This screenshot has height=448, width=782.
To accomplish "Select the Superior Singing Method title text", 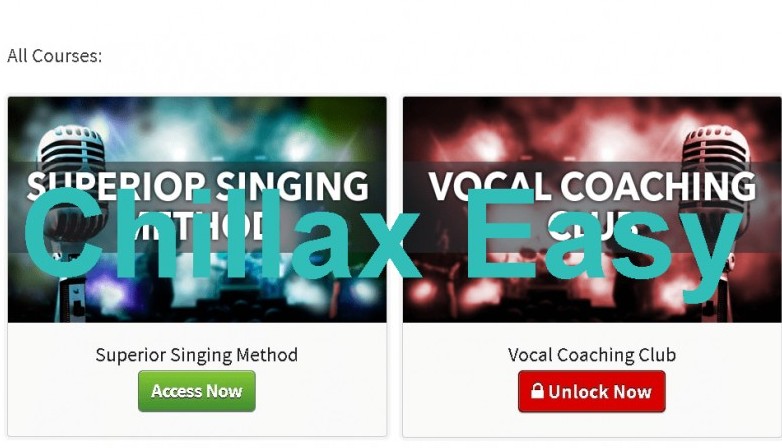I will pyautogui.click(x=196, y=355).
